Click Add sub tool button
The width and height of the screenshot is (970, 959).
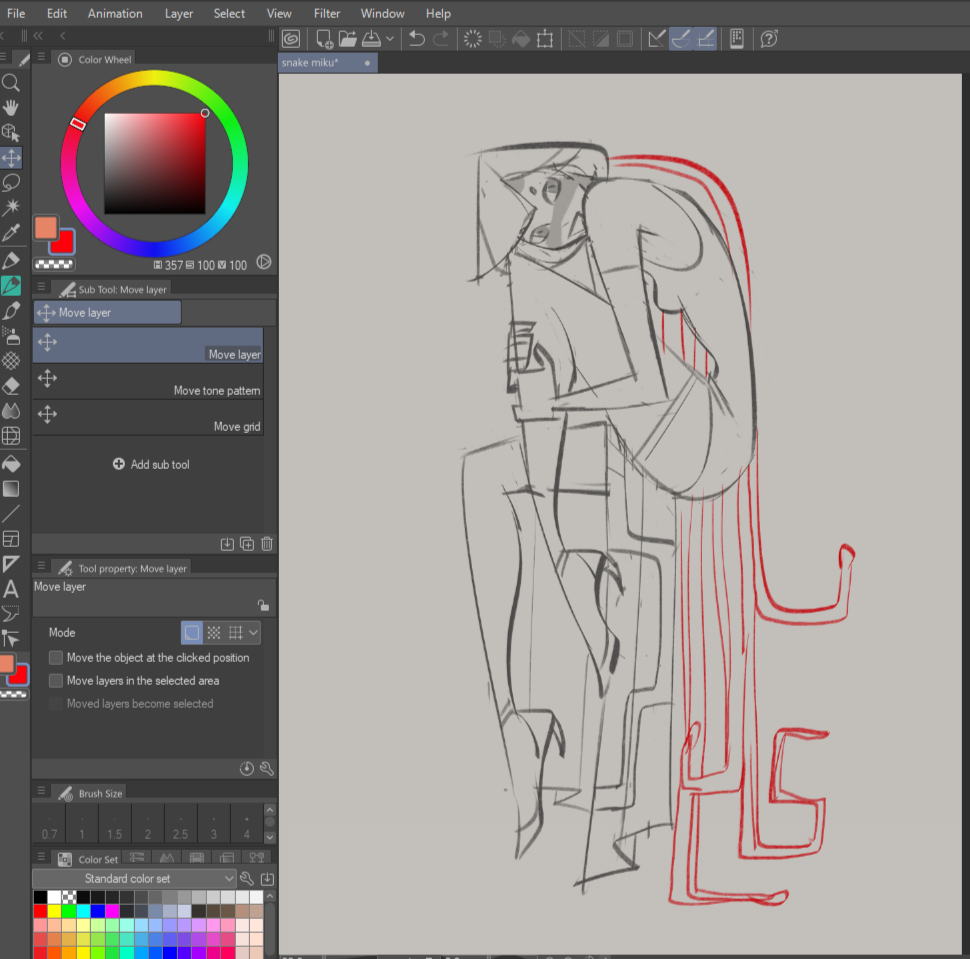pyautogui.click(x=151, y=464)
